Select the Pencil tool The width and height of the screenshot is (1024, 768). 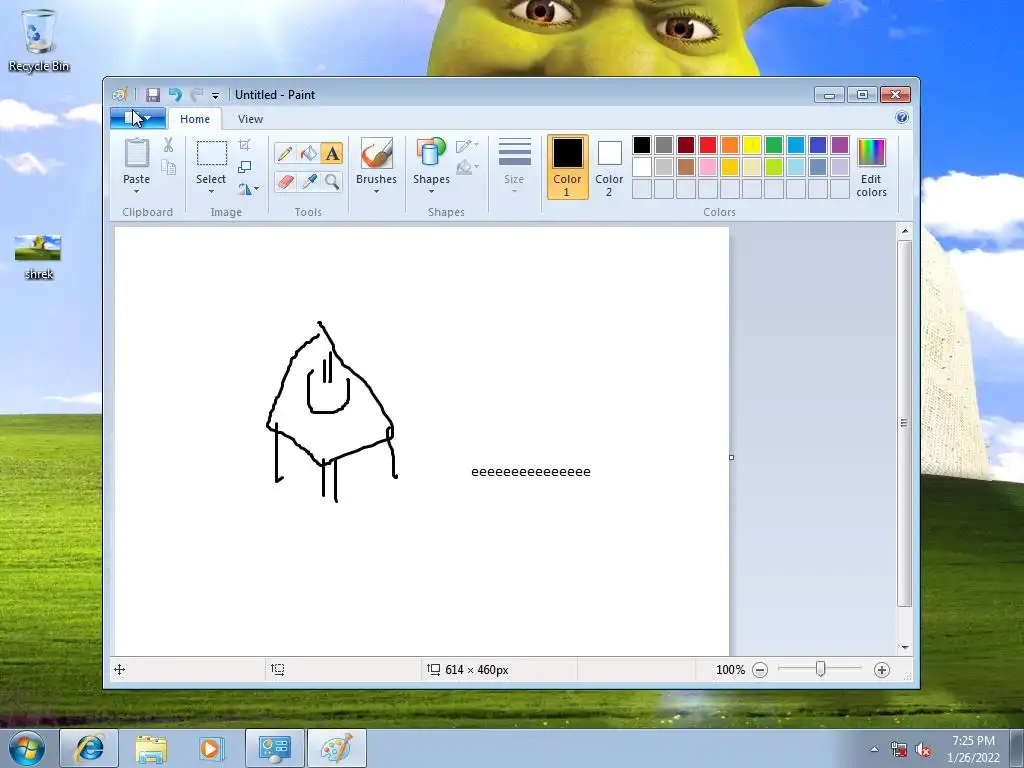(285, 153)
